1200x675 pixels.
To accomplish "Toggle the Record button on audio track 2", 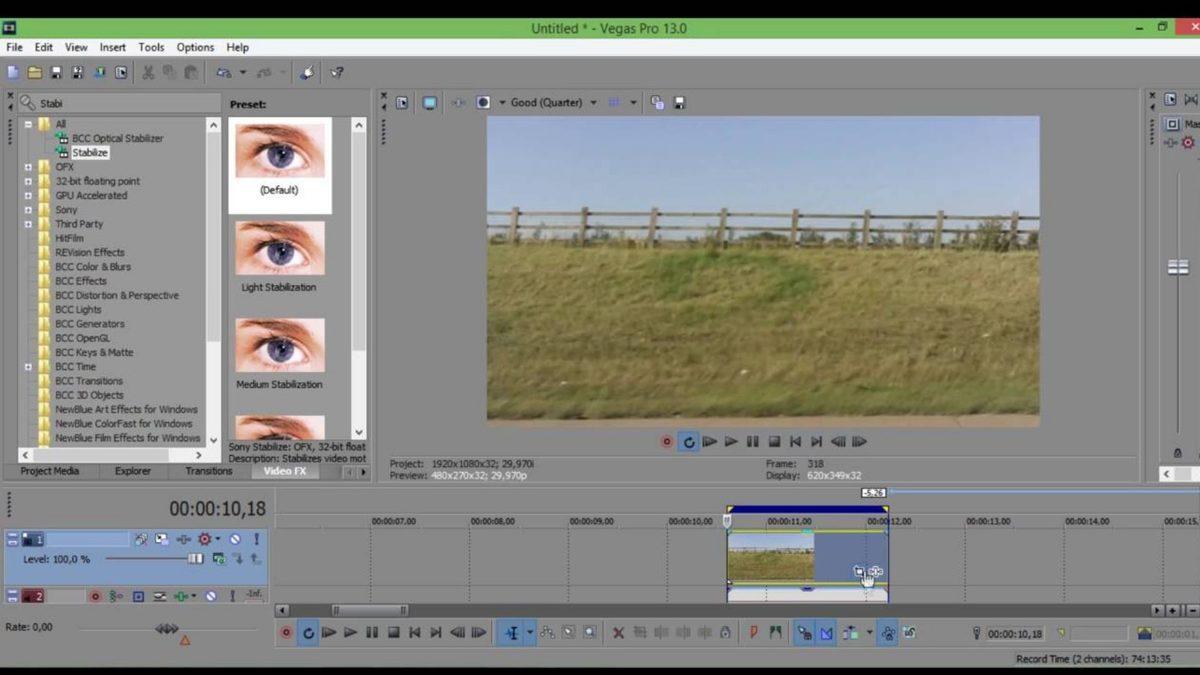I will (x=96, y=596).
